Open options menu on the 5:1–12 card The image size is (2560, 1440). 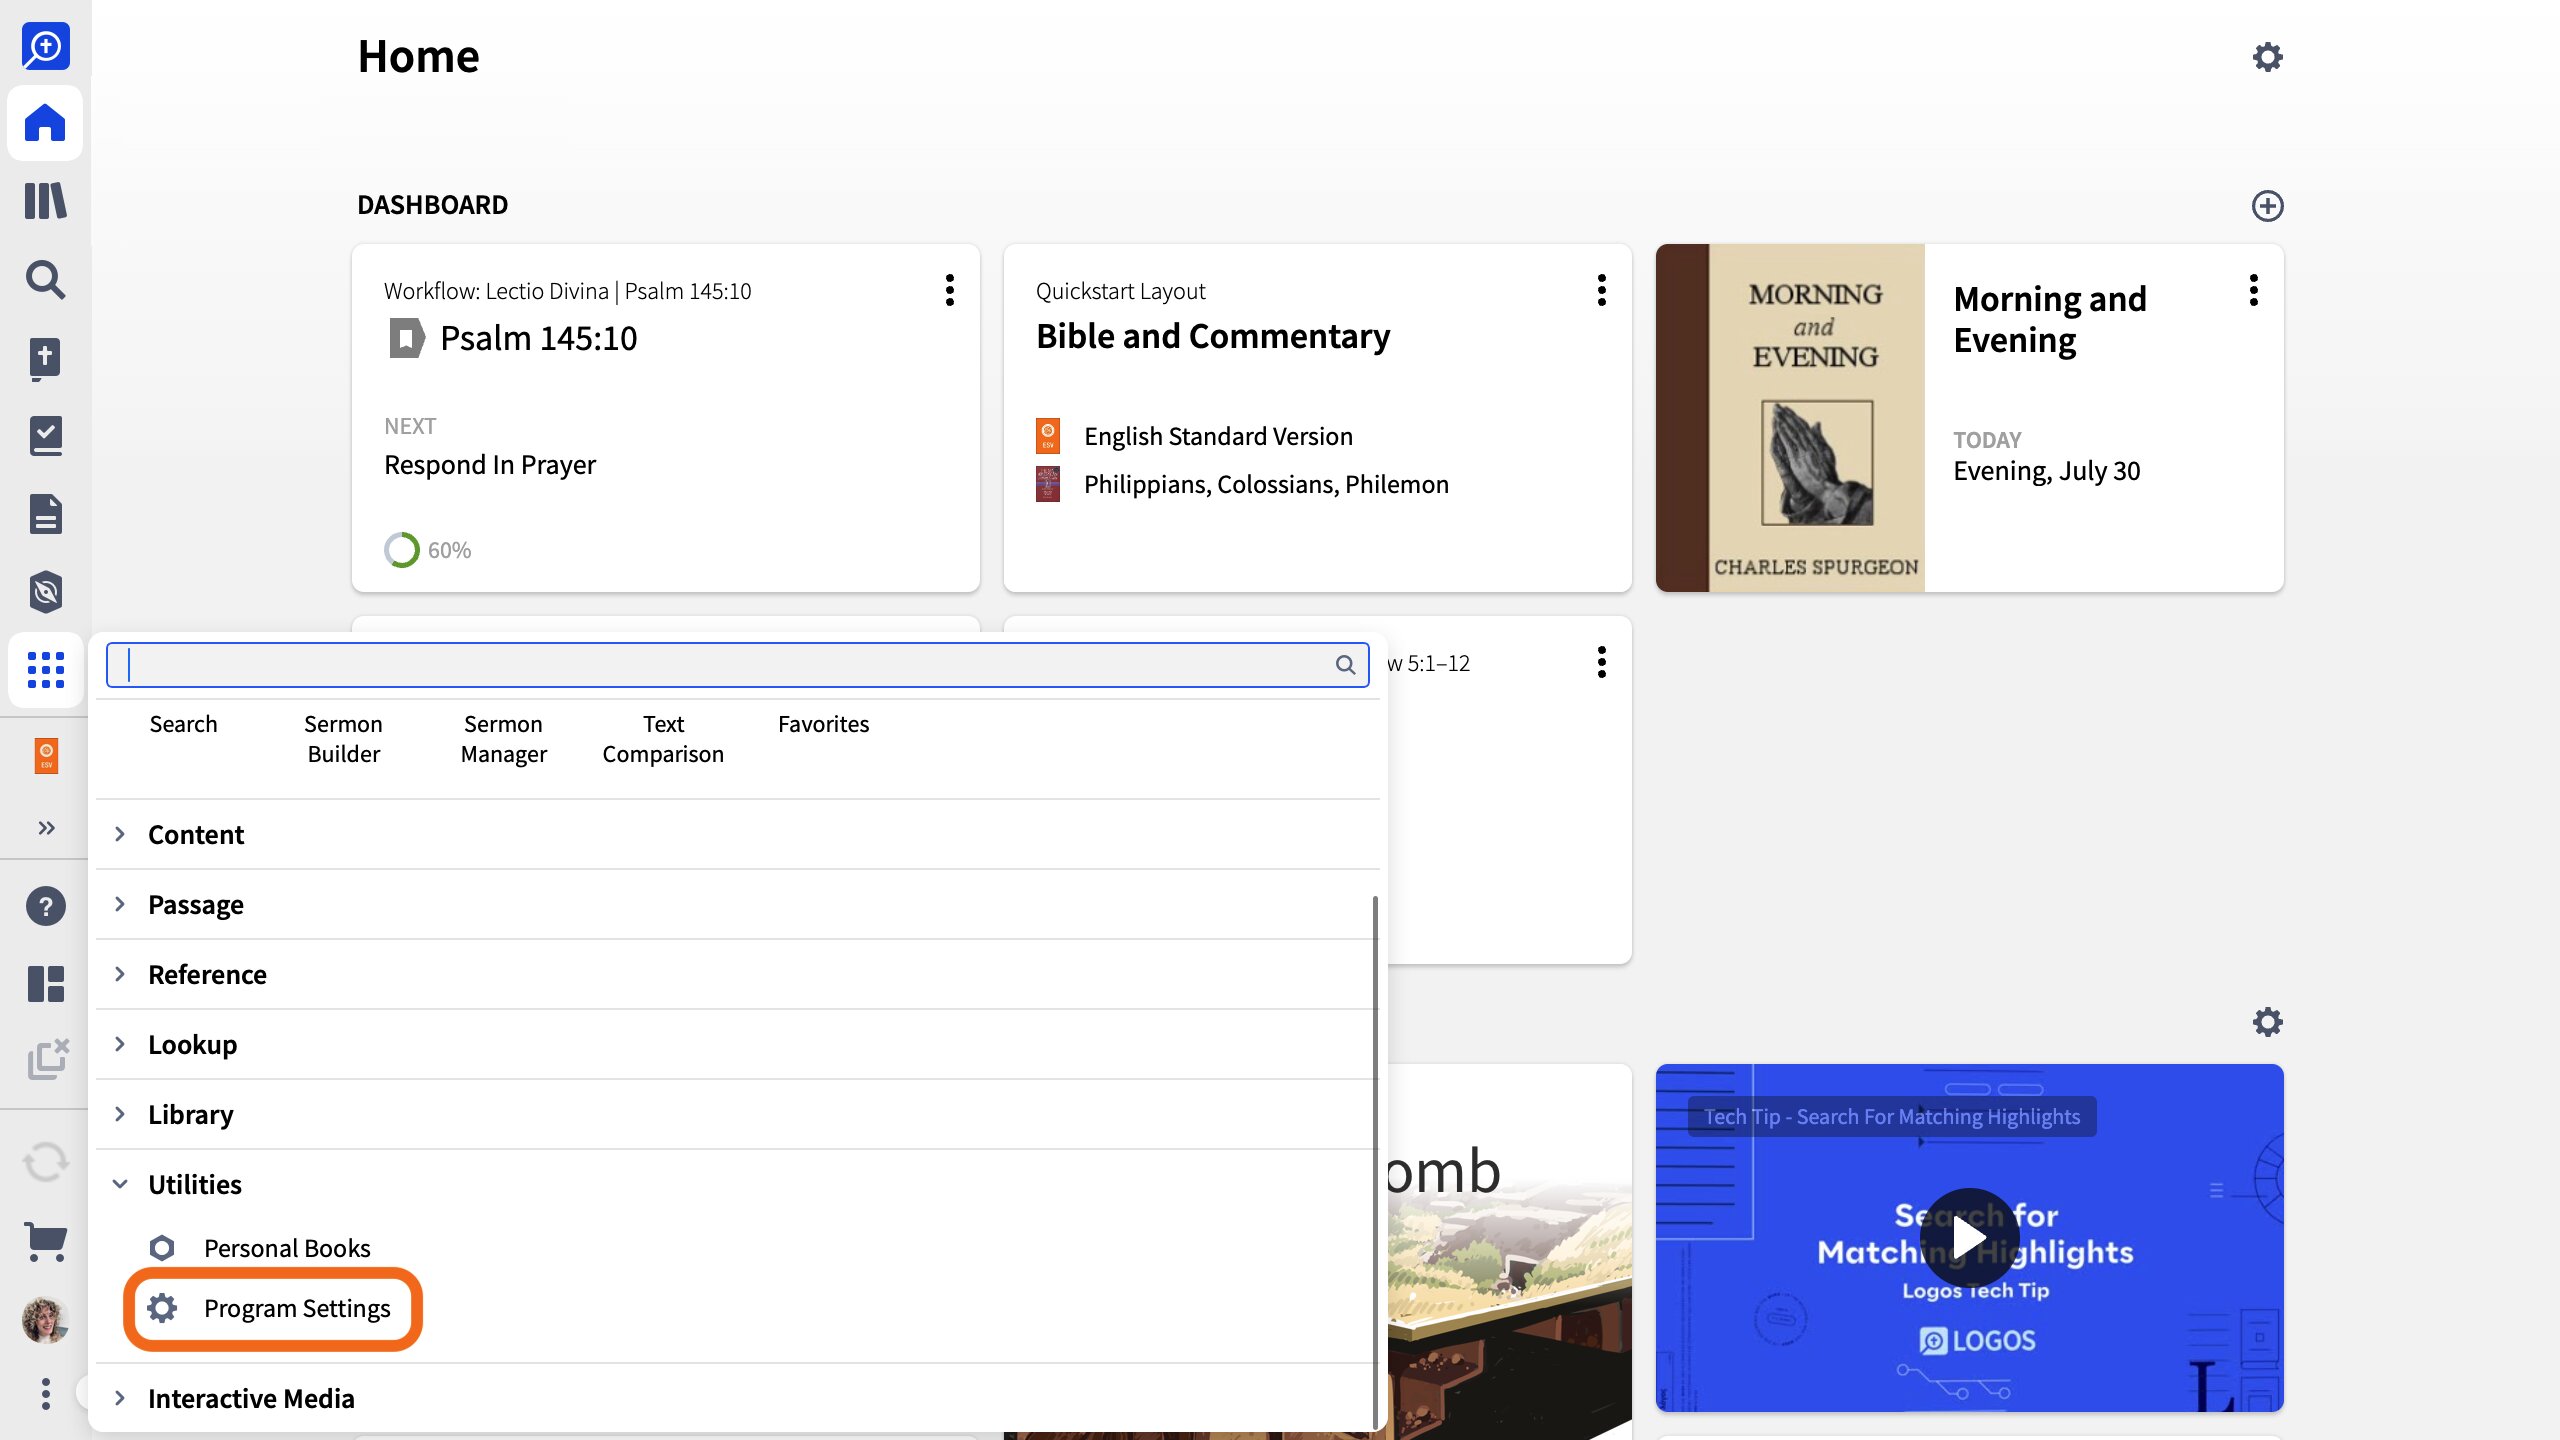click(1601, 662)
